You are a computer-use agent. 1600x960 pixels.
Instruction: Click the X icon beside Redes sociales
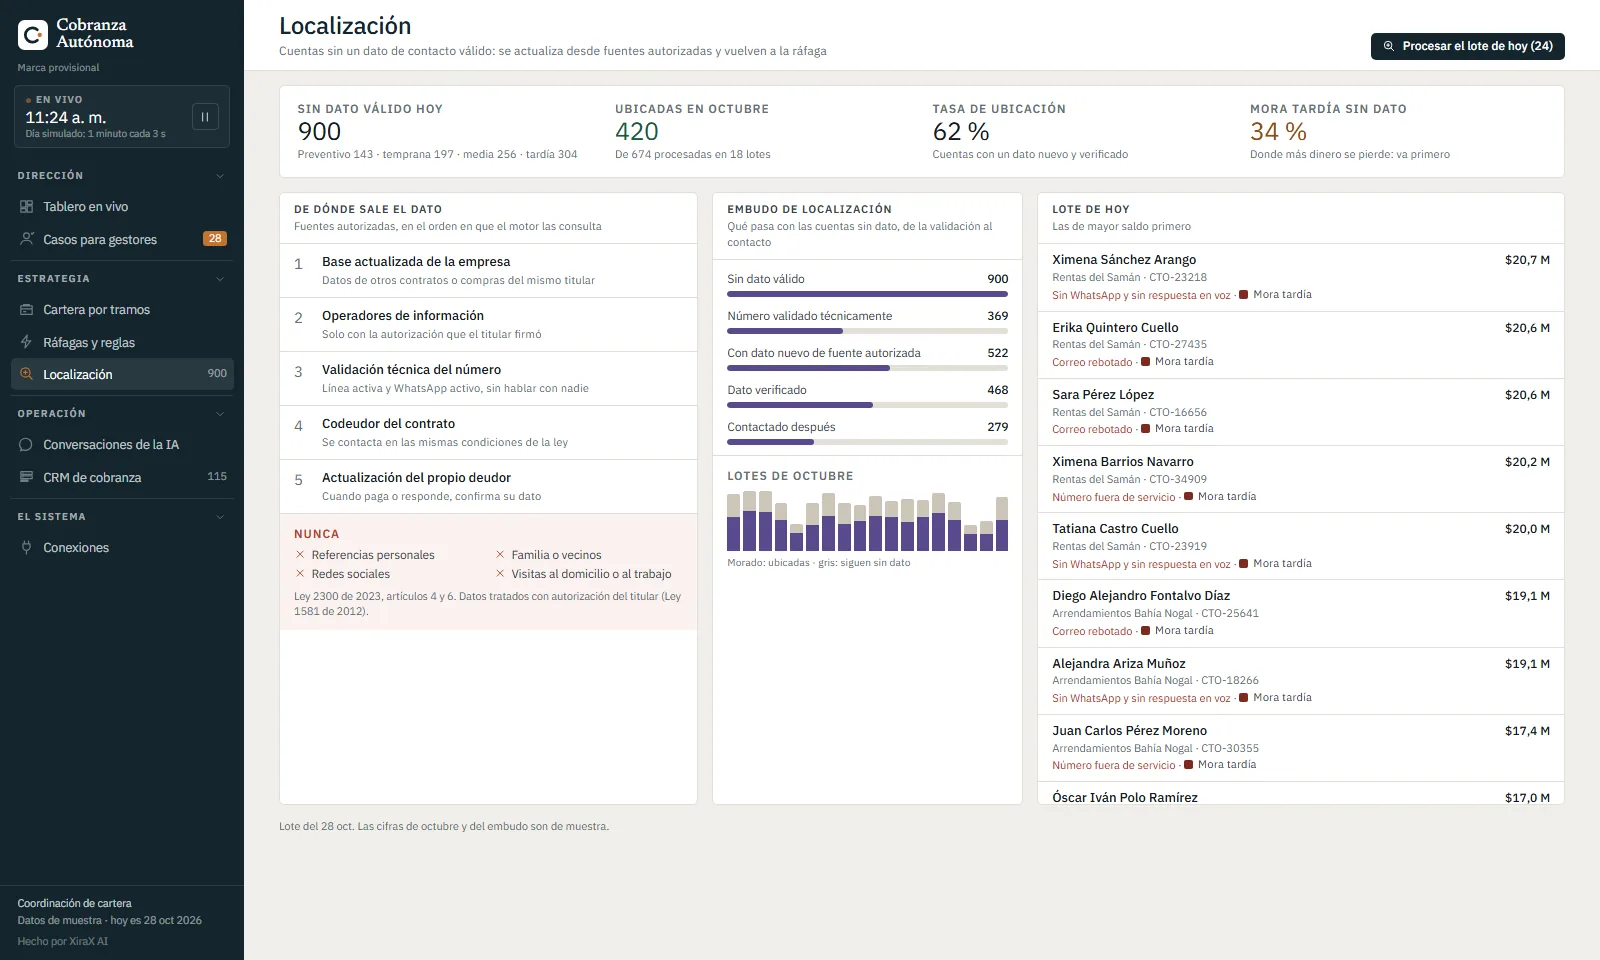[x=300, y=574]
